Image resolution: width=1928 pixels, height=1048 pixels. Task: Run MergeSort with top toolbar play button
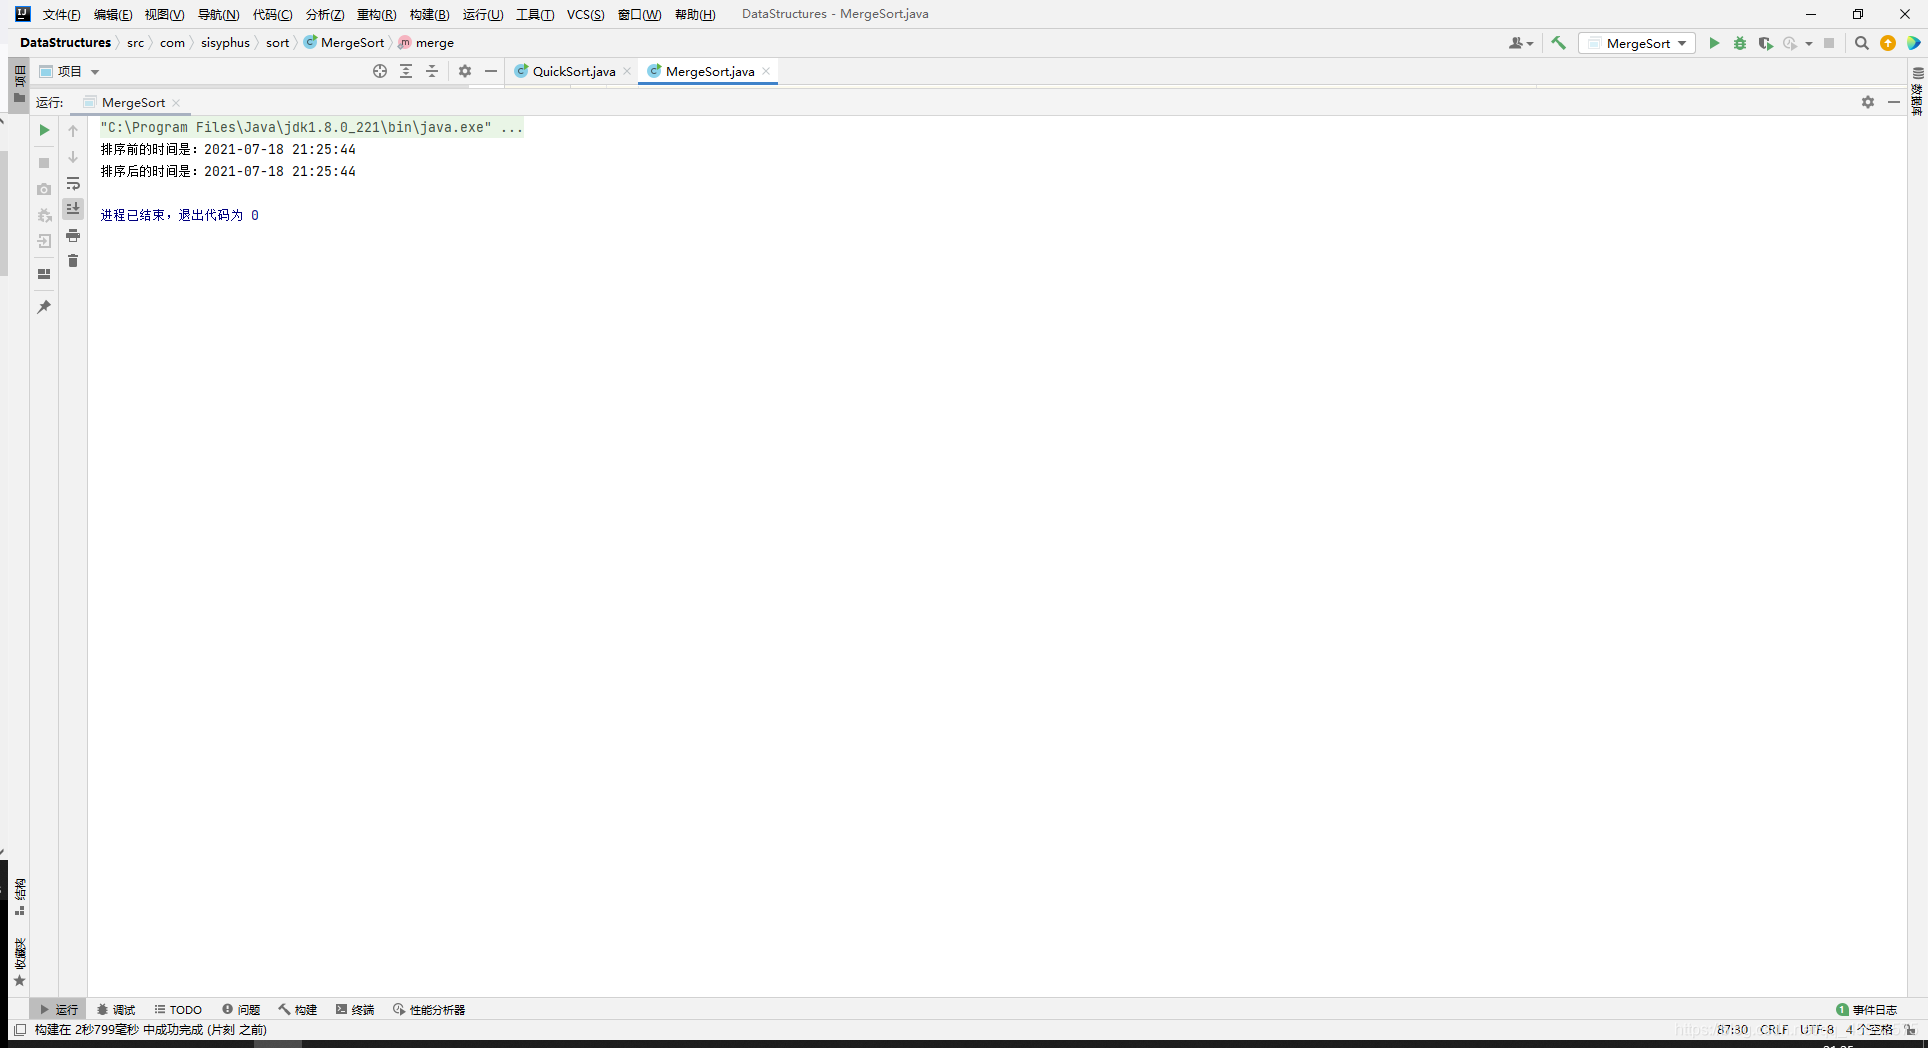1714,43
